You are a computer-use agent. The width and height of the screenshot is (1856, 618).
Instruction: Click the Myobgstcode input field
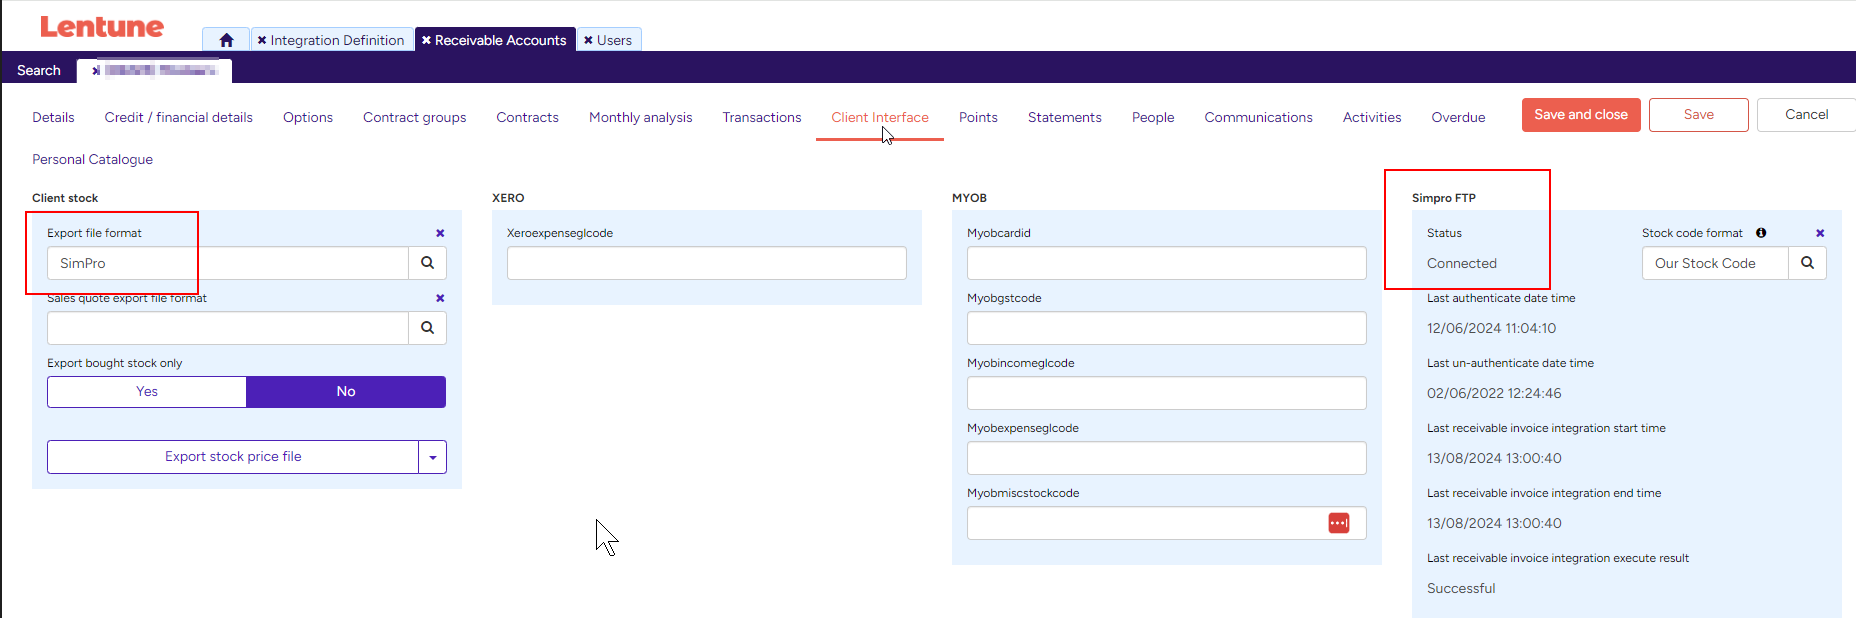coord(1167,328)
